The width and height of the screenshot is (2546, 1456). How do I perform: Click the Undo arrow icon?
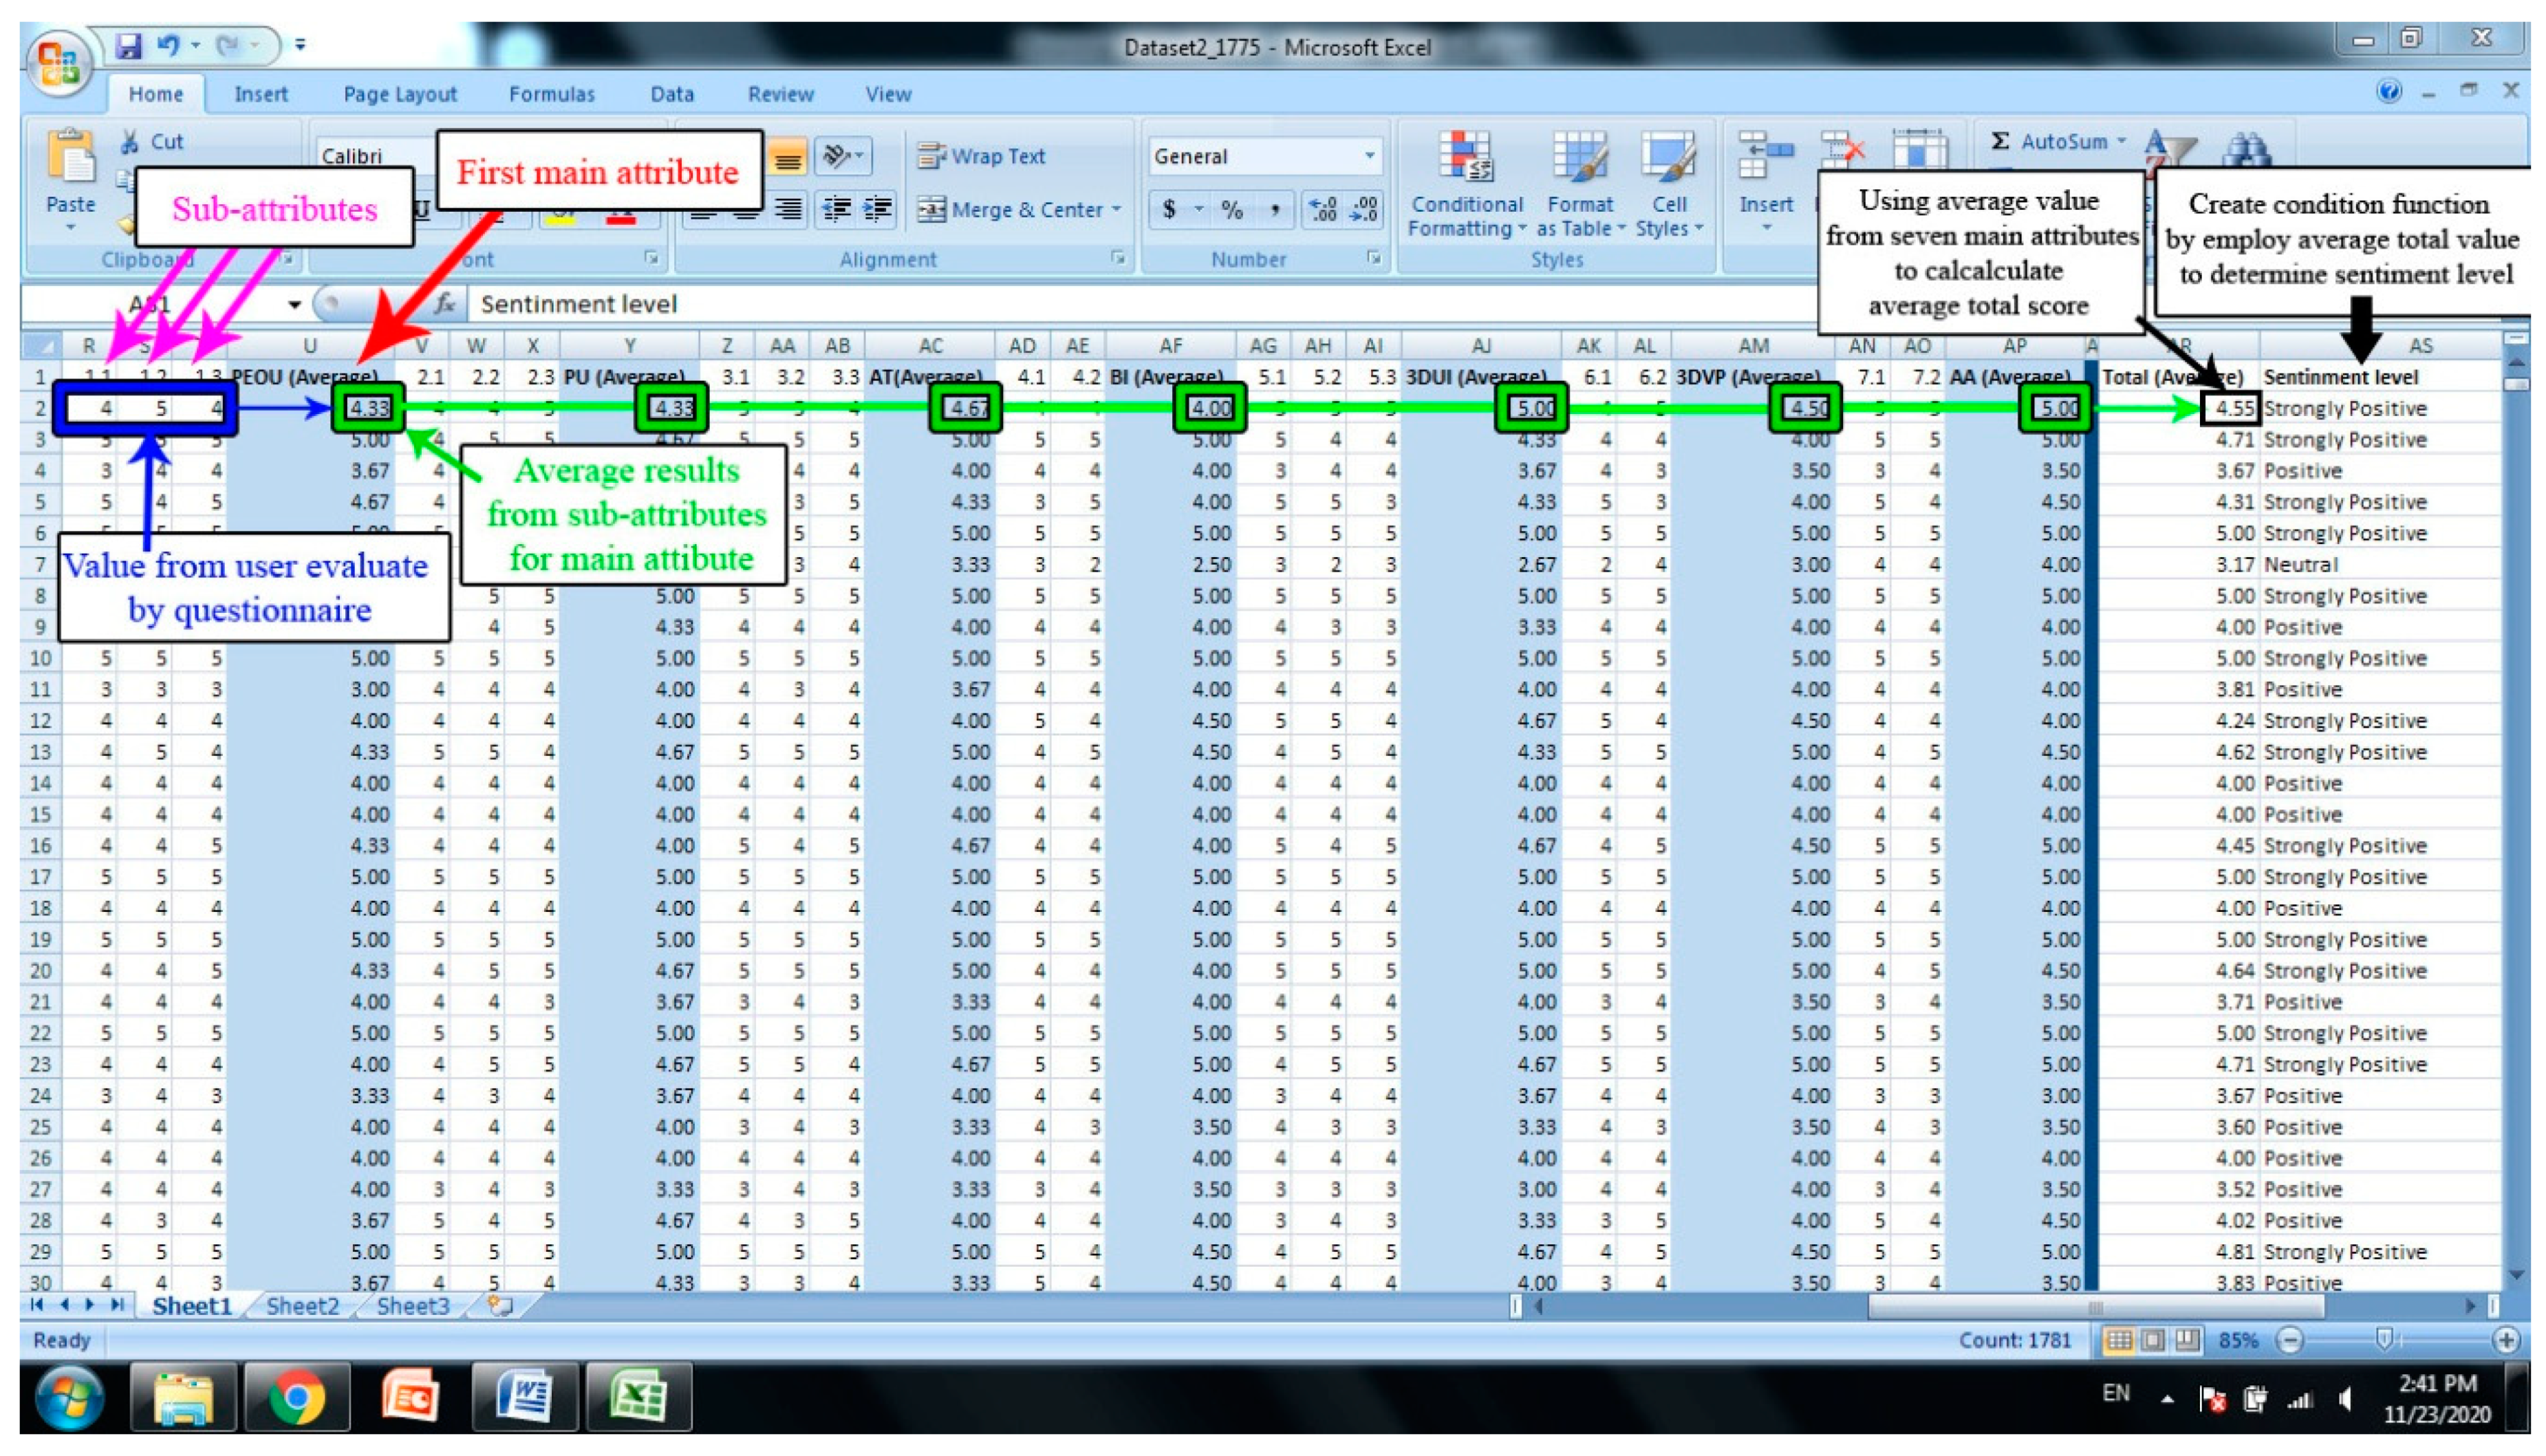click(168, 45)
